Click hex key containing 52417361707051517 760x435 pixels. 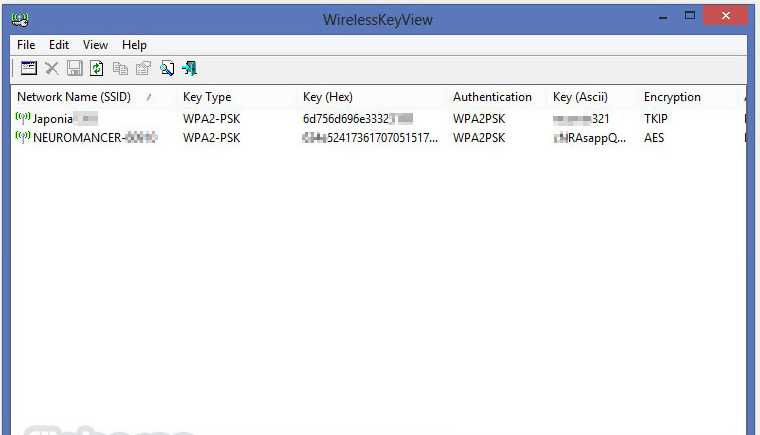point(370,138)
